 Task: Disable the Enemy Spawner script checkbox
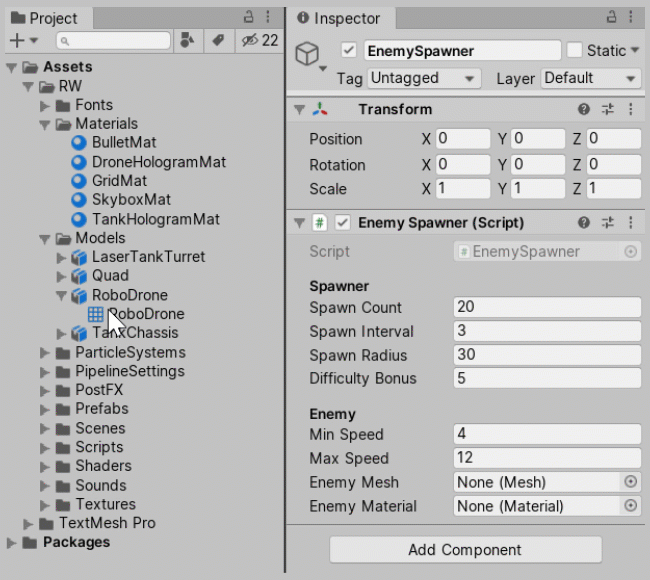click(342, 223)
